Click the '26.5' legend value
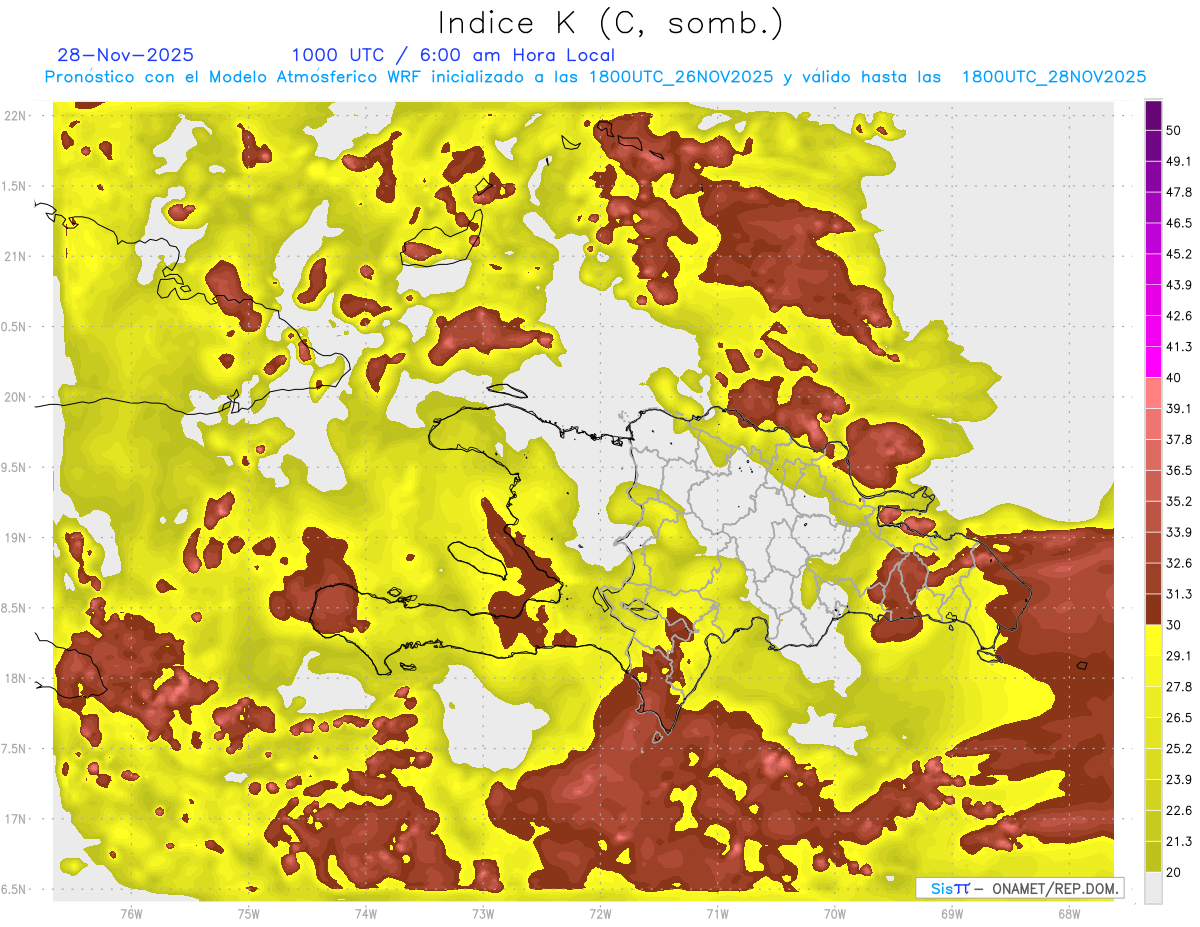The height and width of the screenshot is (927, 1200). pos(1179,718)
